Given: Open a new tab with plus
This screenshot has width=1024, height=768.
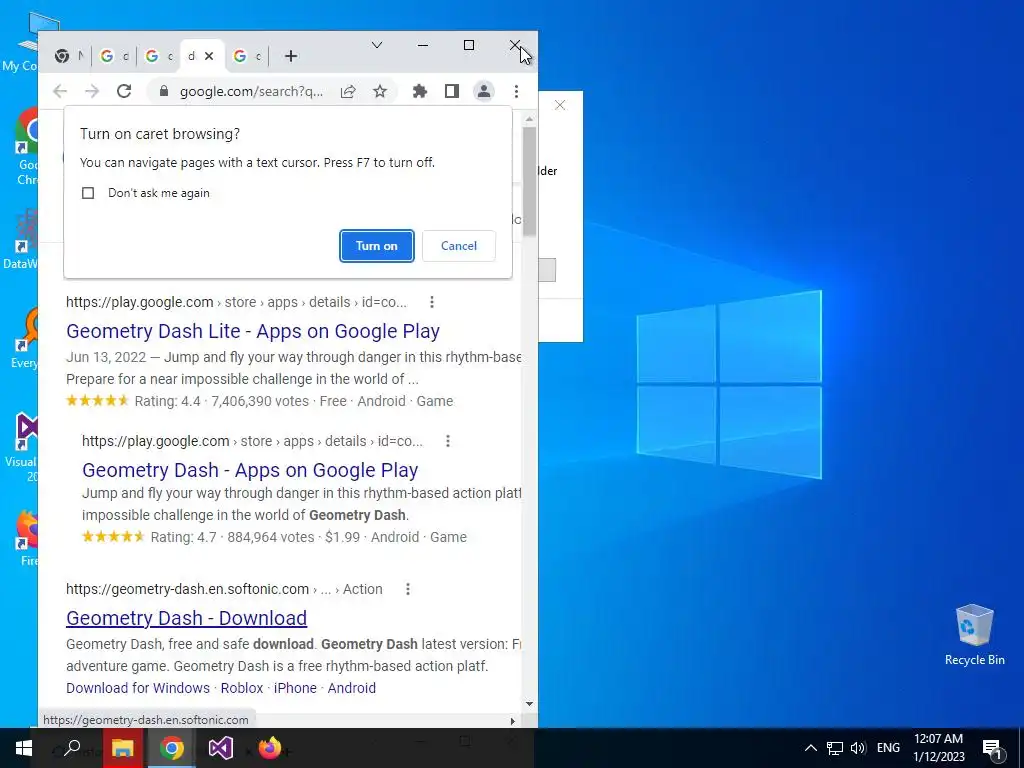Looking at the screenshot, I should [291, 57].
